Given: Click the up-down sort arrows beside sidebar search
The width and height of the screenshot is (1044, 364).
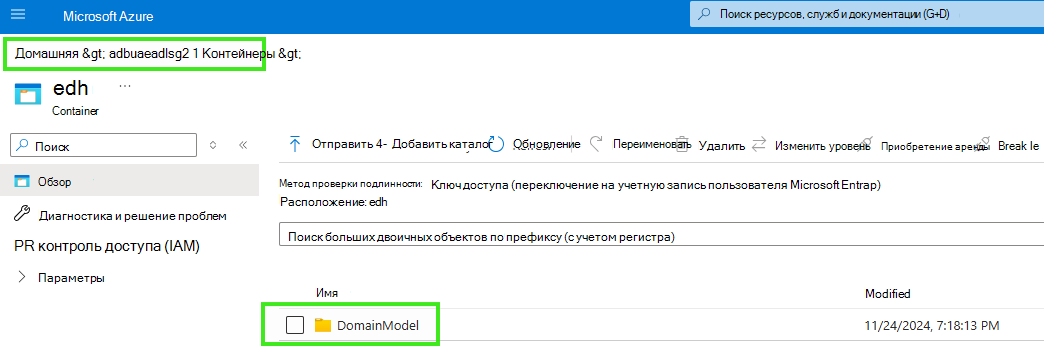Looking at the screenshot, I should [x=213, y=145].
